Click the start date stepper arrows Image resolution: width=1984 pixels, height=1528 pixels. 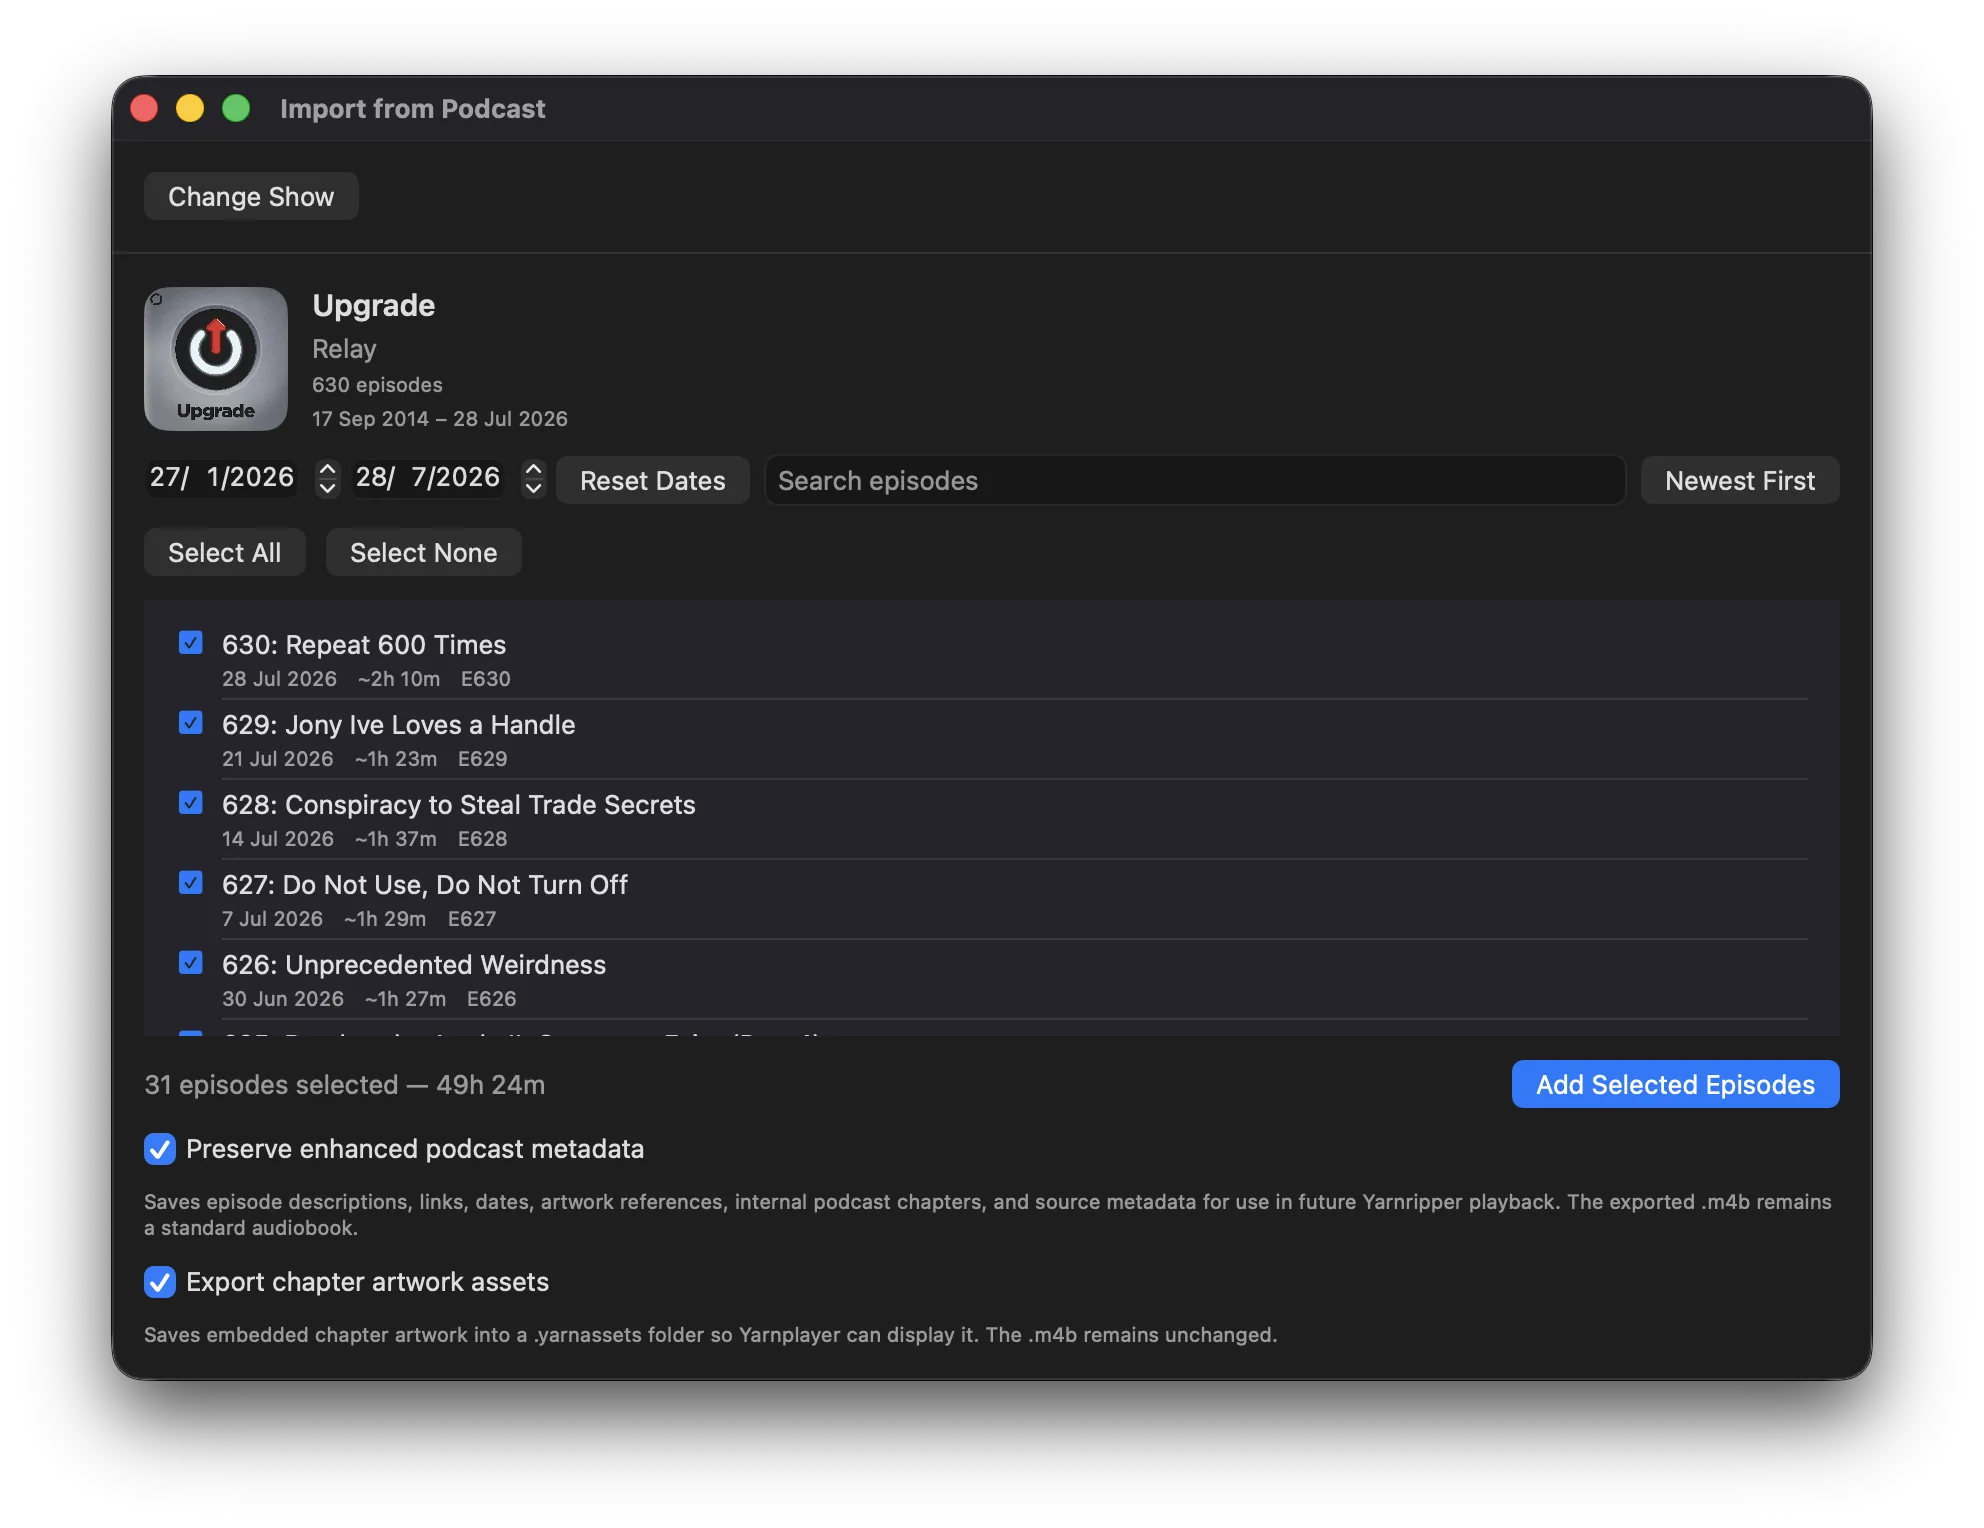click(x=327, y=478)
